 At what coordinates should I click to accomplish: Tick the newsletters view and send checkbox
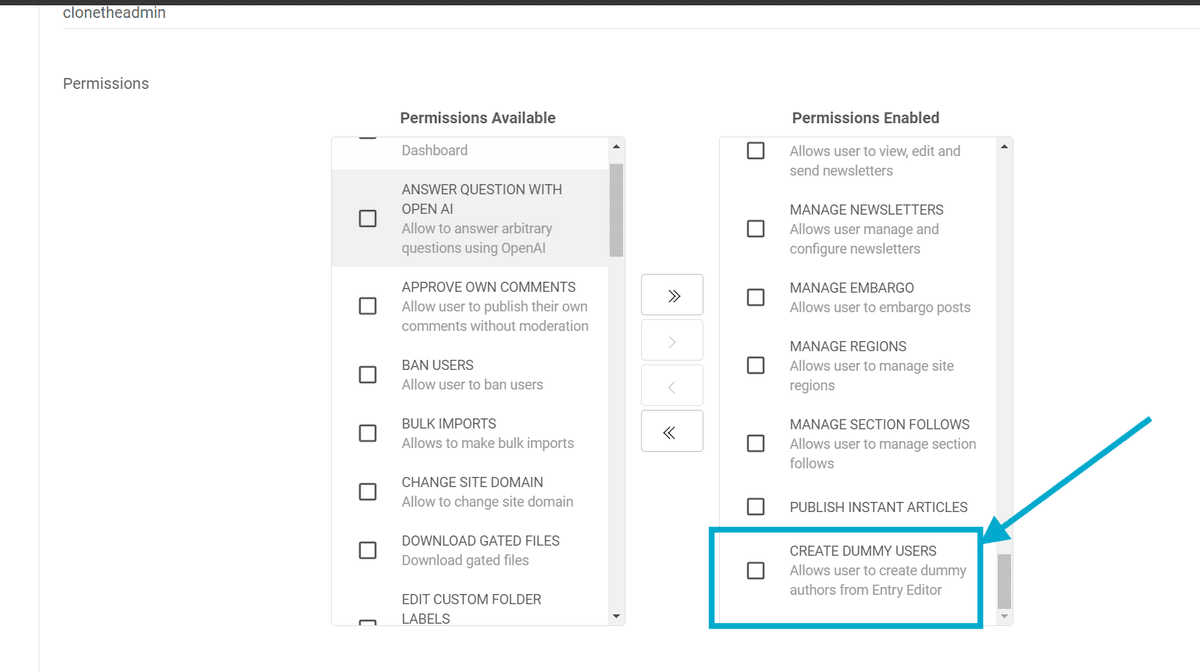755,150
